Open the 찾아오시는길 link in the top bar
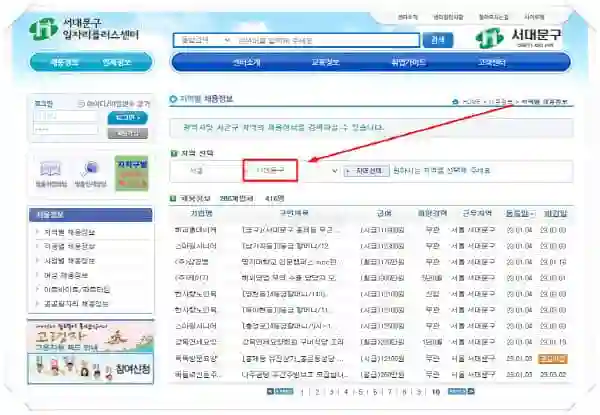The height and width of the screenshot is (415, 600). [494, 17]
